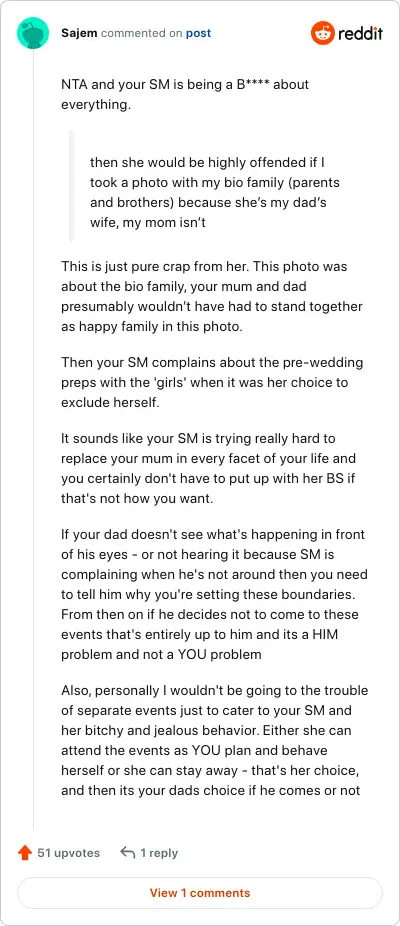Viewport: 400px width, 926px height.
Task: Click the gray blockquote bar beside the quote
Action: tap(71, 186)
